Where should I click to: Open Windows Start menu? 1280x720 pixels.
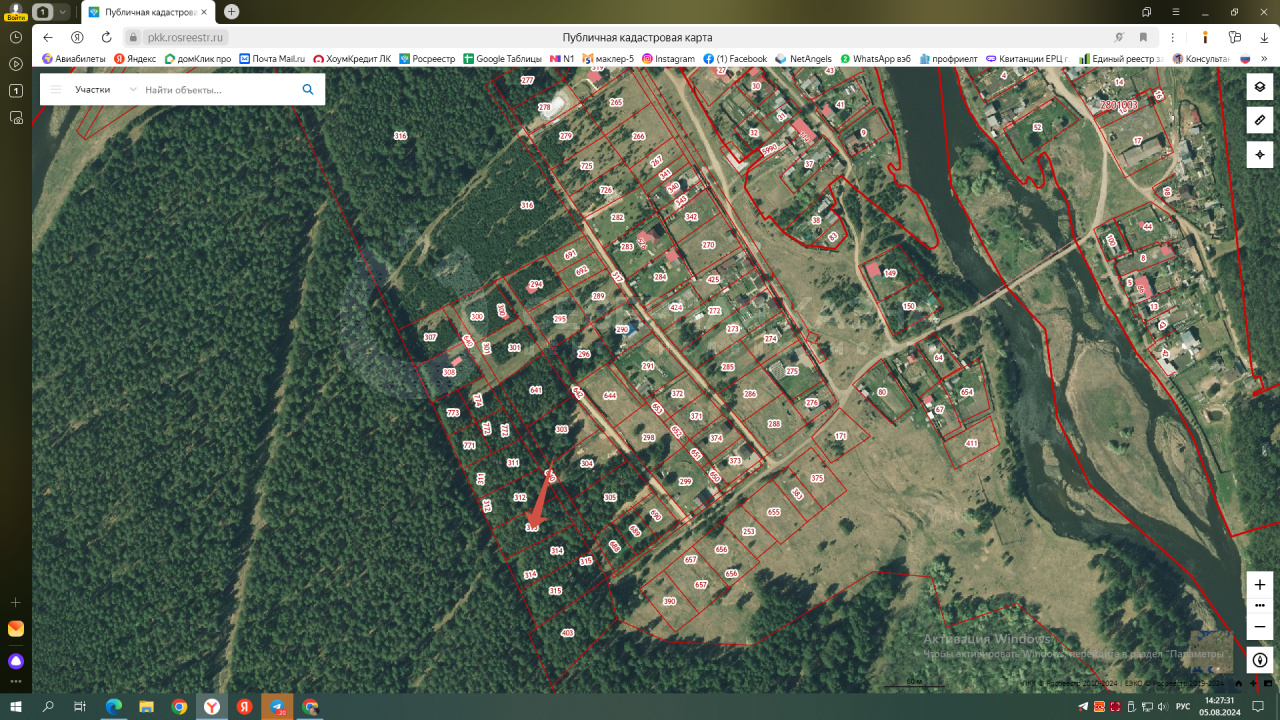click(16, 706)
